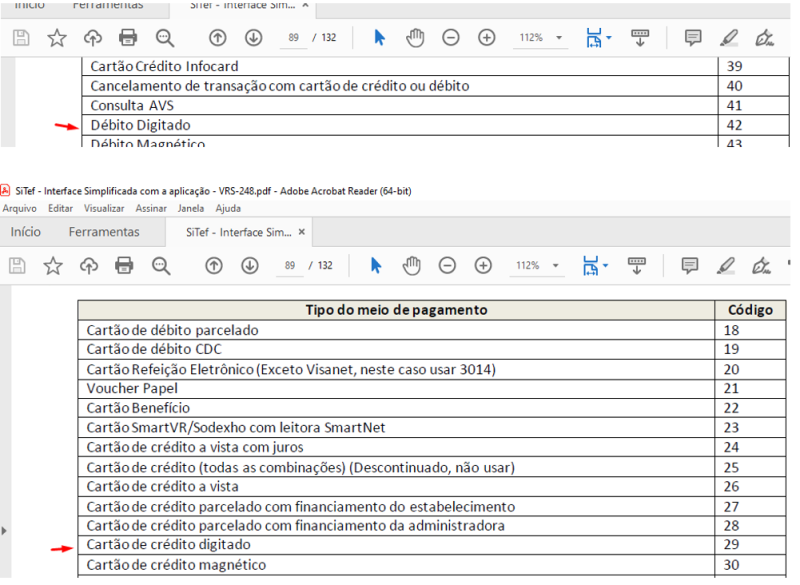Select the Highlight text tool
800x585 pixels.
pos(728,266)
